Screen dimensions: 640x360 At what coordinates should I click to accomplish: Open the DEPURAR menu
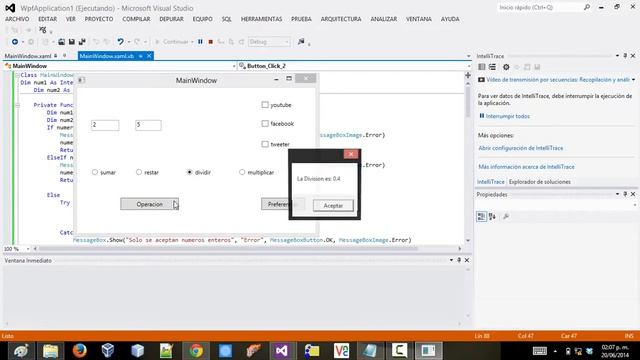click(171, 19)
